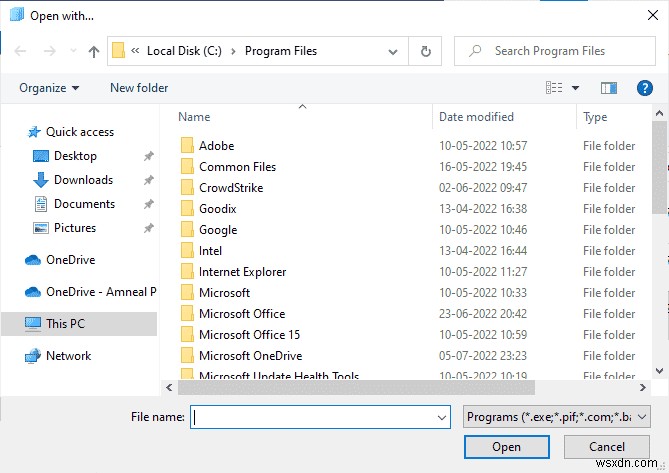The width and height of the screenshot is (669, 473).
Task: Click the date 02-06-2022 09:47
Action: click(x=483, y=188)
